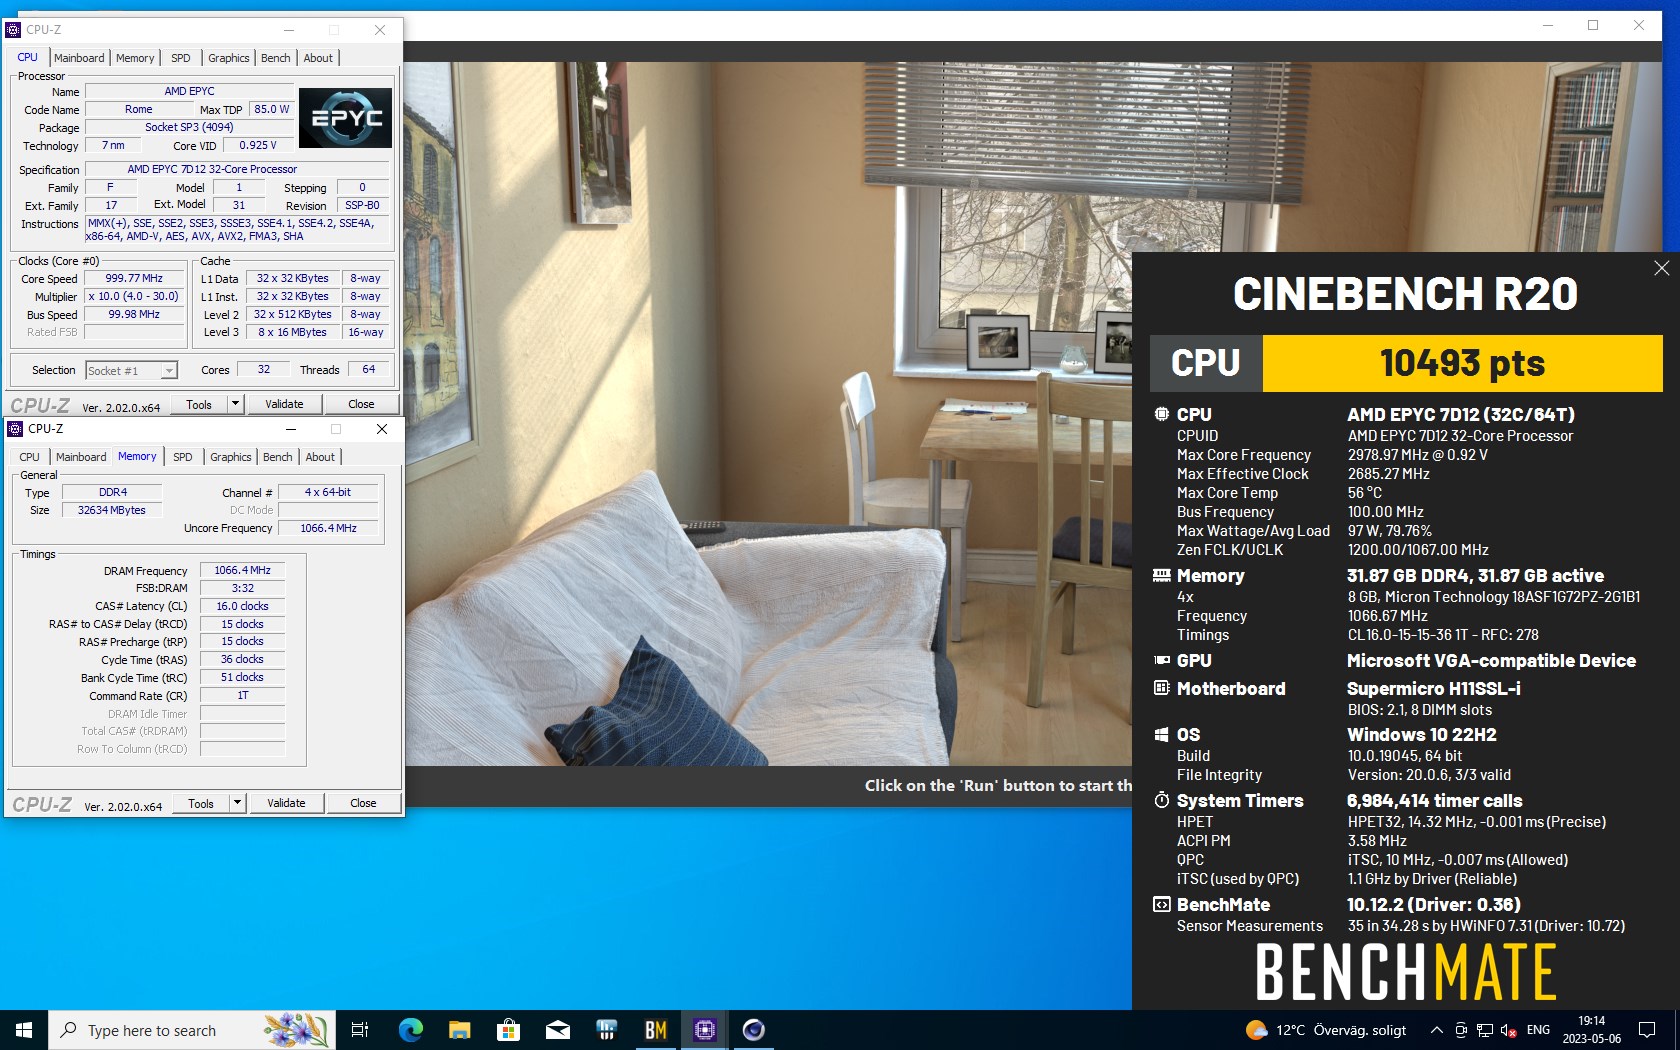Open SPD tab in upper CPU-Z window

click(180, 58)
